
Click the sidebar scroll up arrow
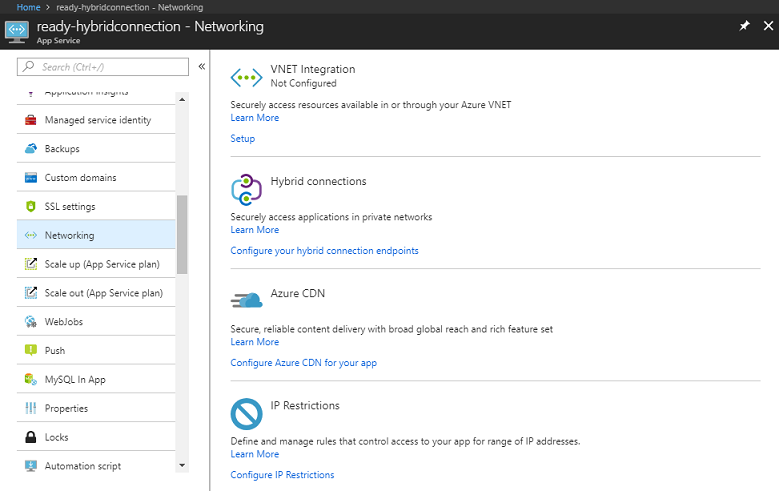click(x=182, y=99)
